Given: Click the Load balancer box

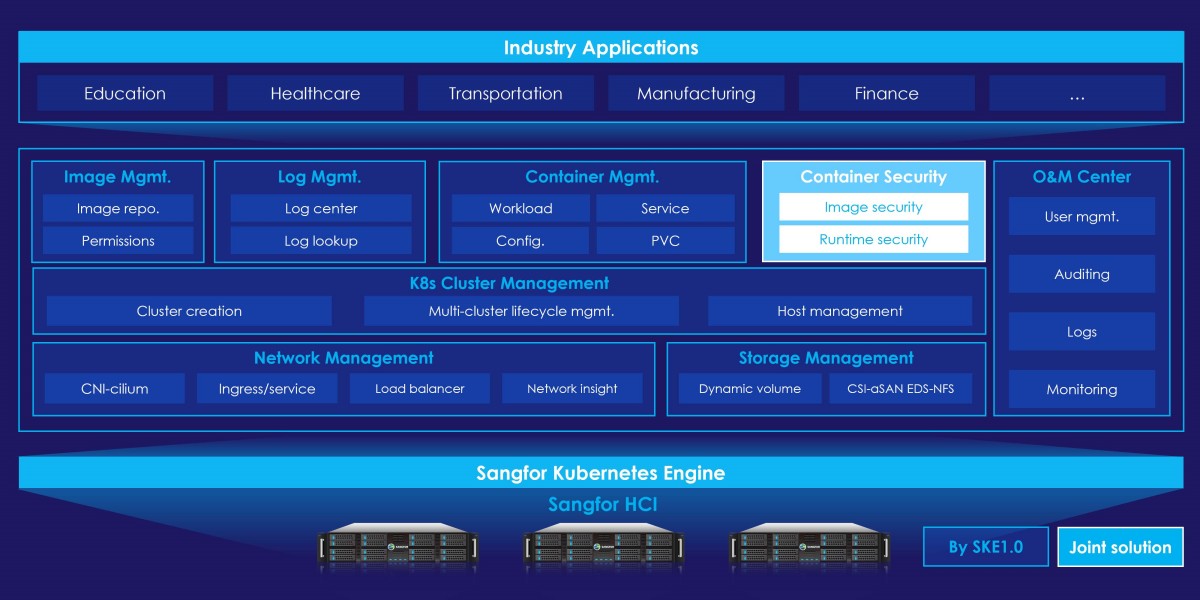Looking at the screenshot, I should pyautogui.click(x=420, y=388).
